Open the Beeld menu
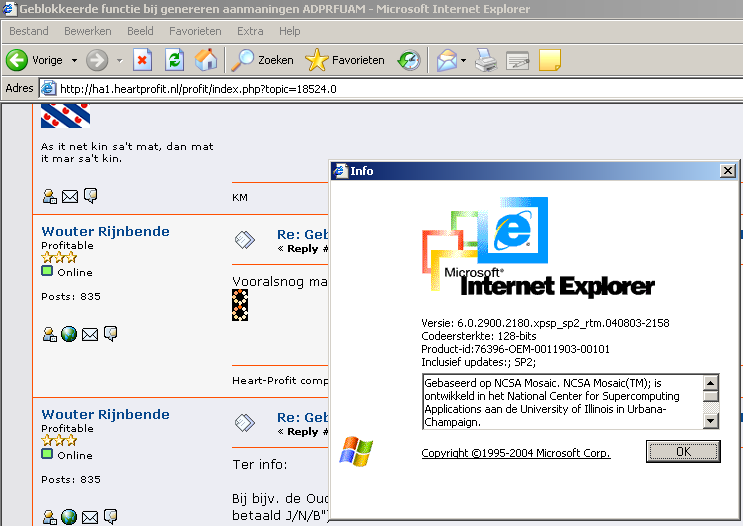Viewport: 743px width, 526px height. (x=140, y=31)
